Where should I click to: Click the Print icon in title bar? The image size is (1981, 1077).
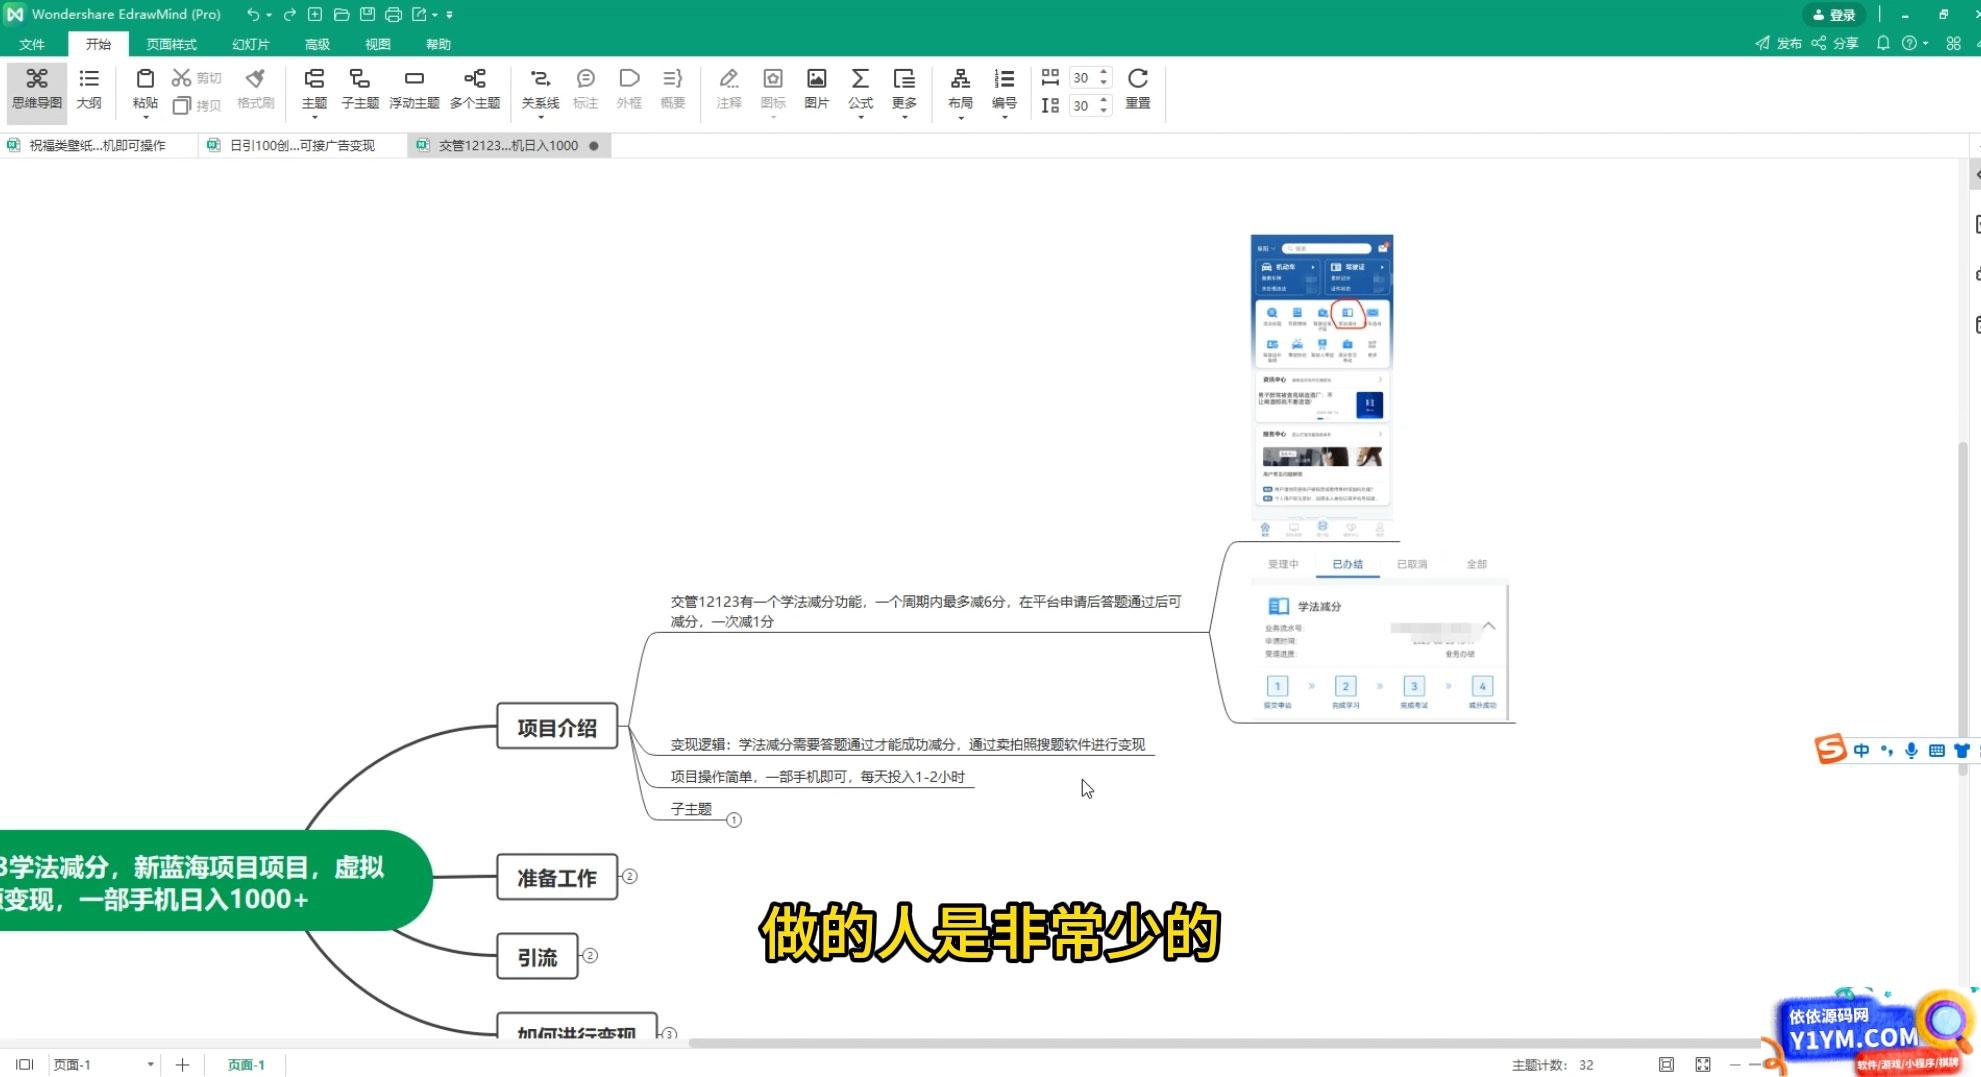click(393, 14)
